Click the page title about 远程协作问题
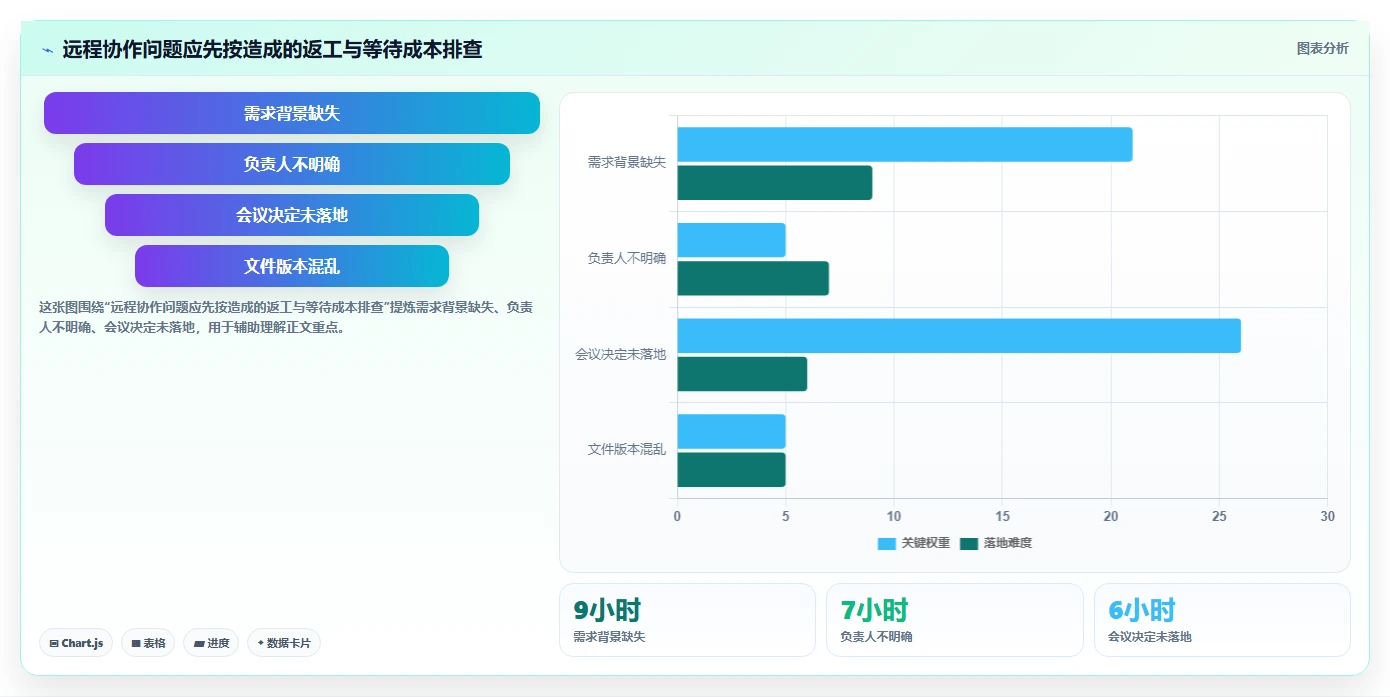This screenshot has height=697, width=1390. 272,49
